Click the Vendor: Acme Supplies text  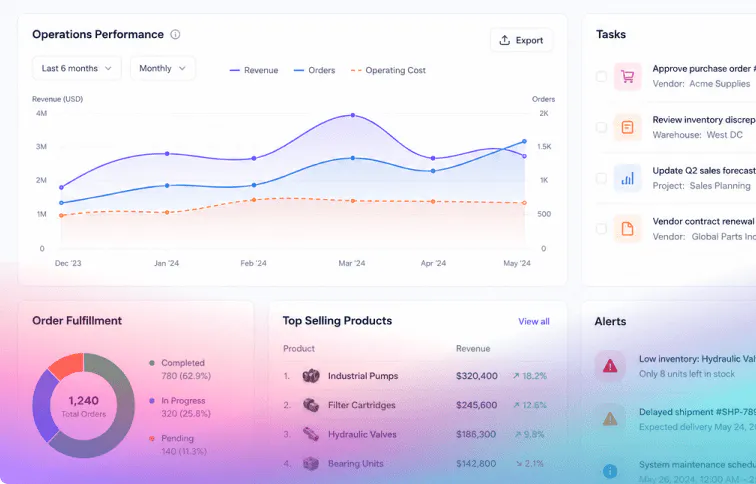[x=701, y=83]
